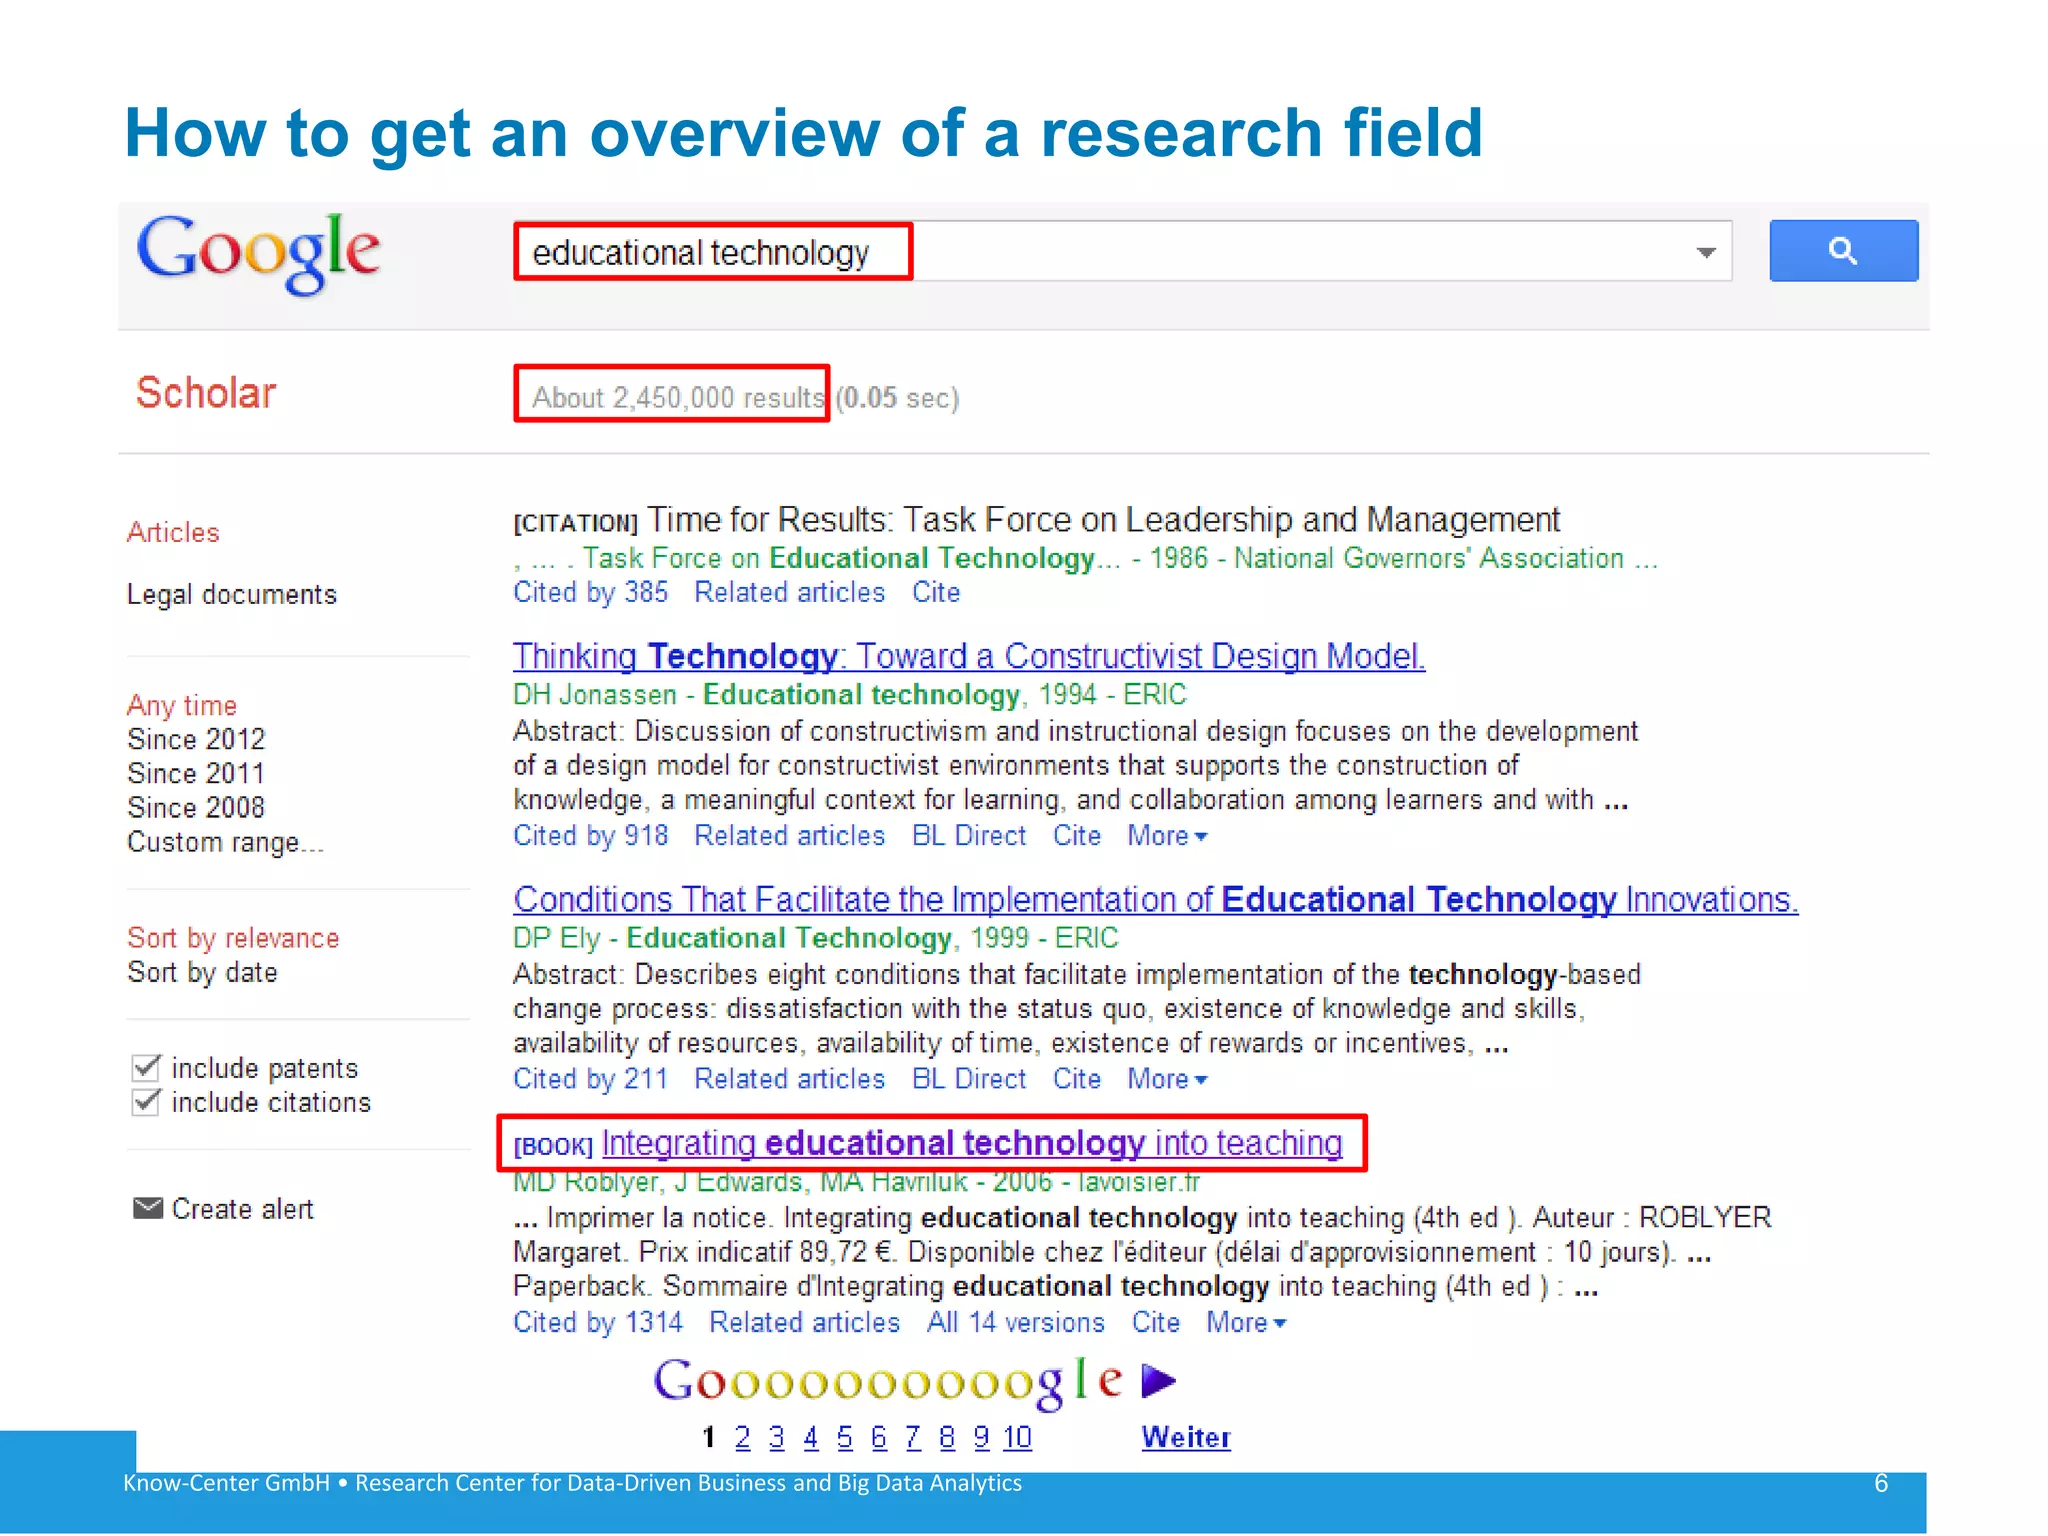
Task: Open the Cited by 211 link
Action: click(590, 1079)
